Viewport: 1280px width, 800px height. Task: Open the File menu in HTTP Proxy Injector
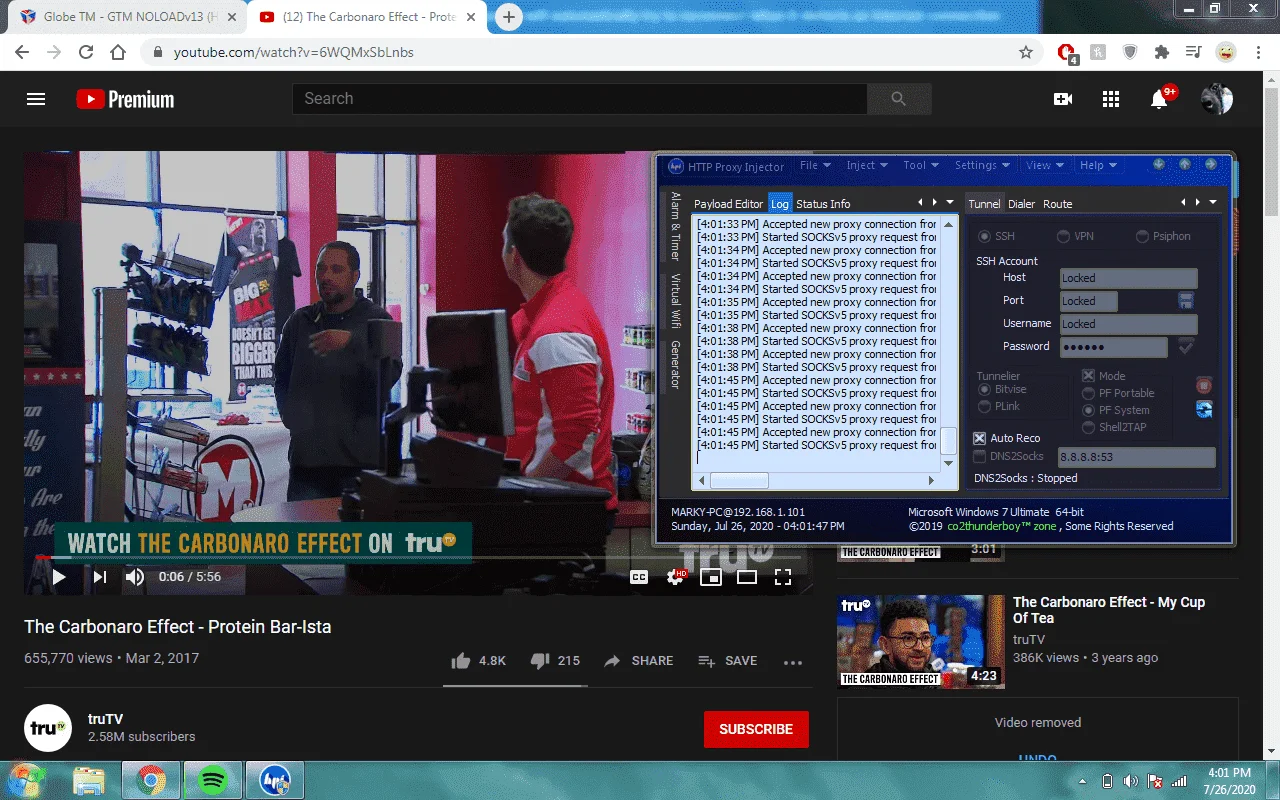pyautogui.click(x=814, y=166)
